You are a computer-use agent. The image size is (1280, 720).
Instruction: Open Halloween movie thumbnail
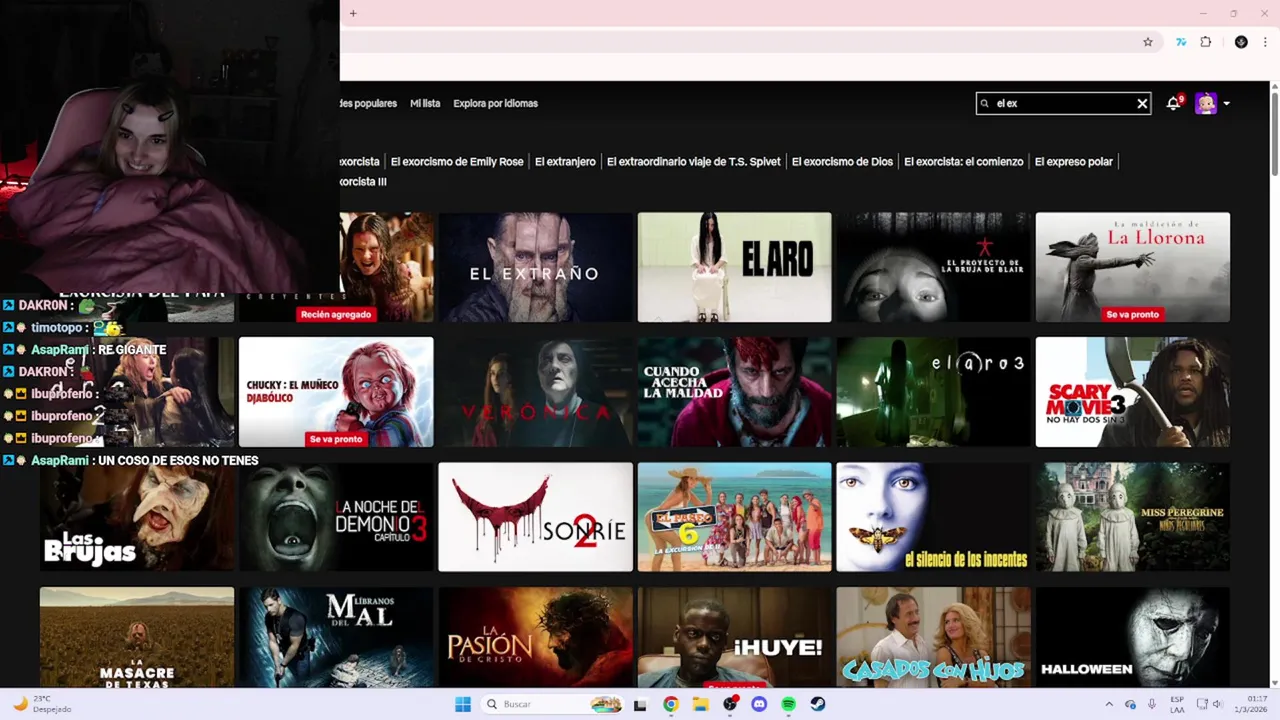pos(1133,637)
